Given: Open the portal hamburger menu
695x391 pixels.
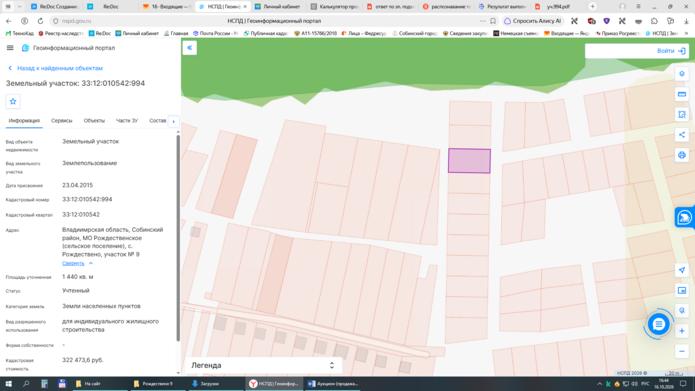Looking at the screenshot, I should (x=10, y=48).
